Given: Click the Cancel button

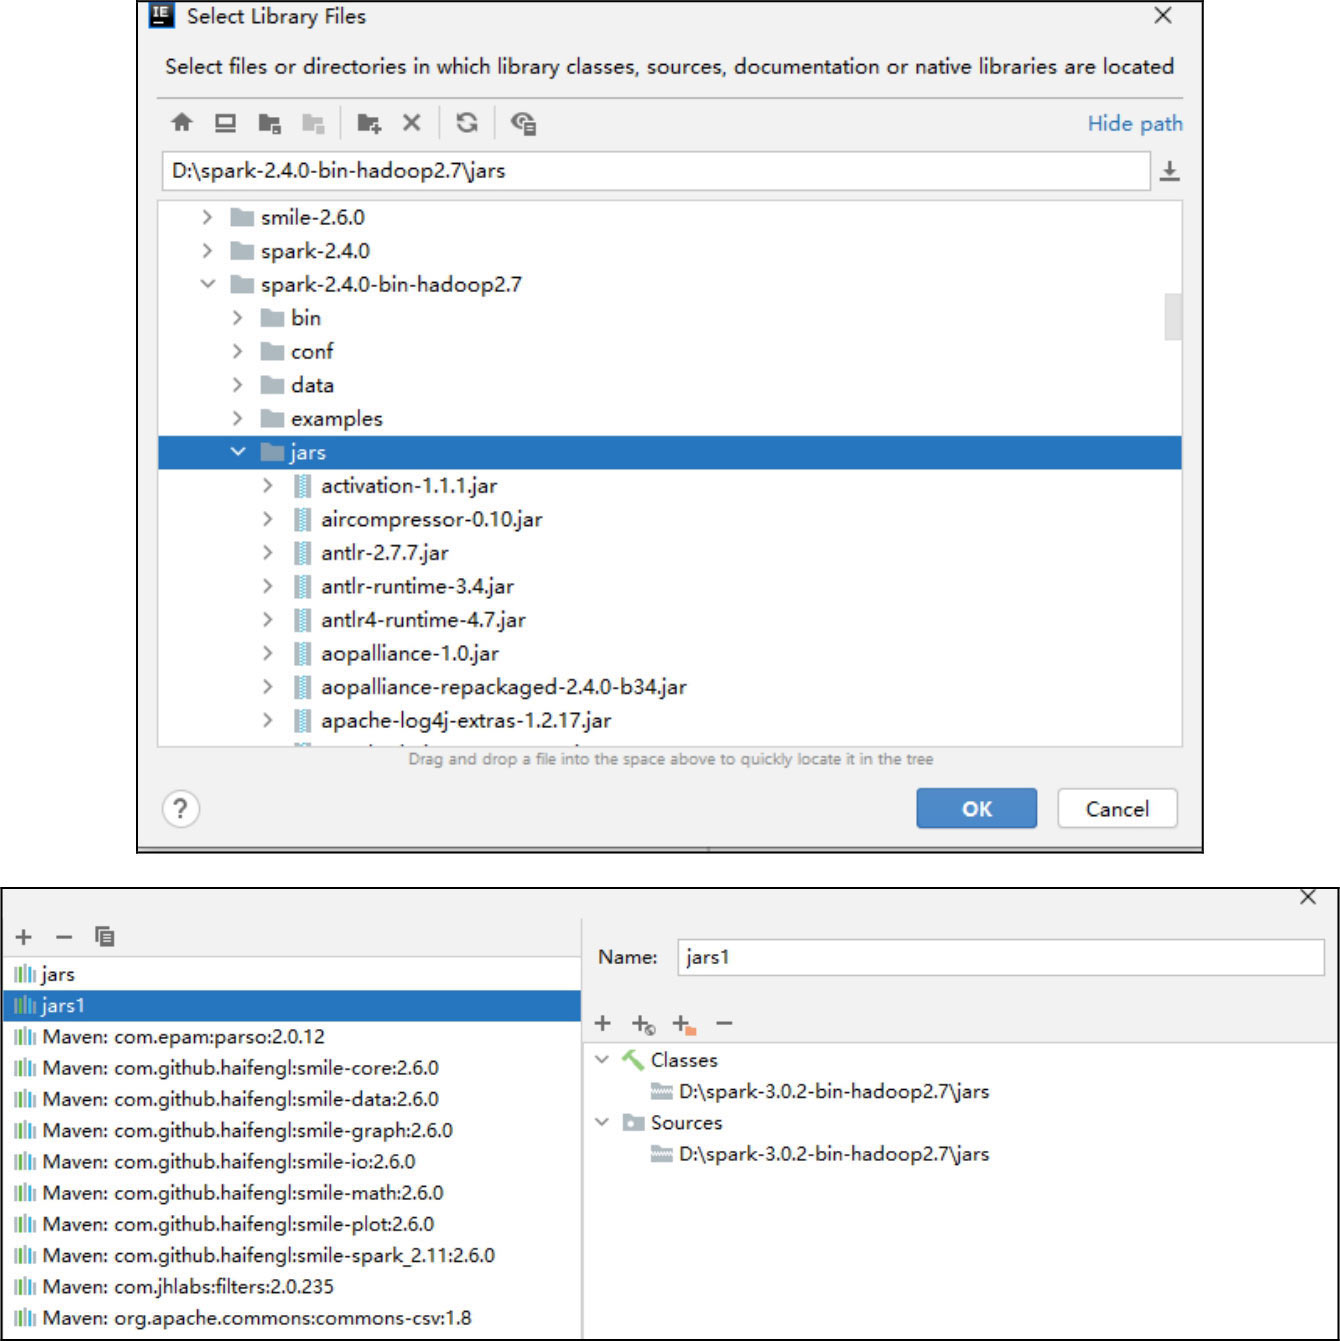Looking at the screenshot, I should pyautogui.click(x=1117, y=808).
